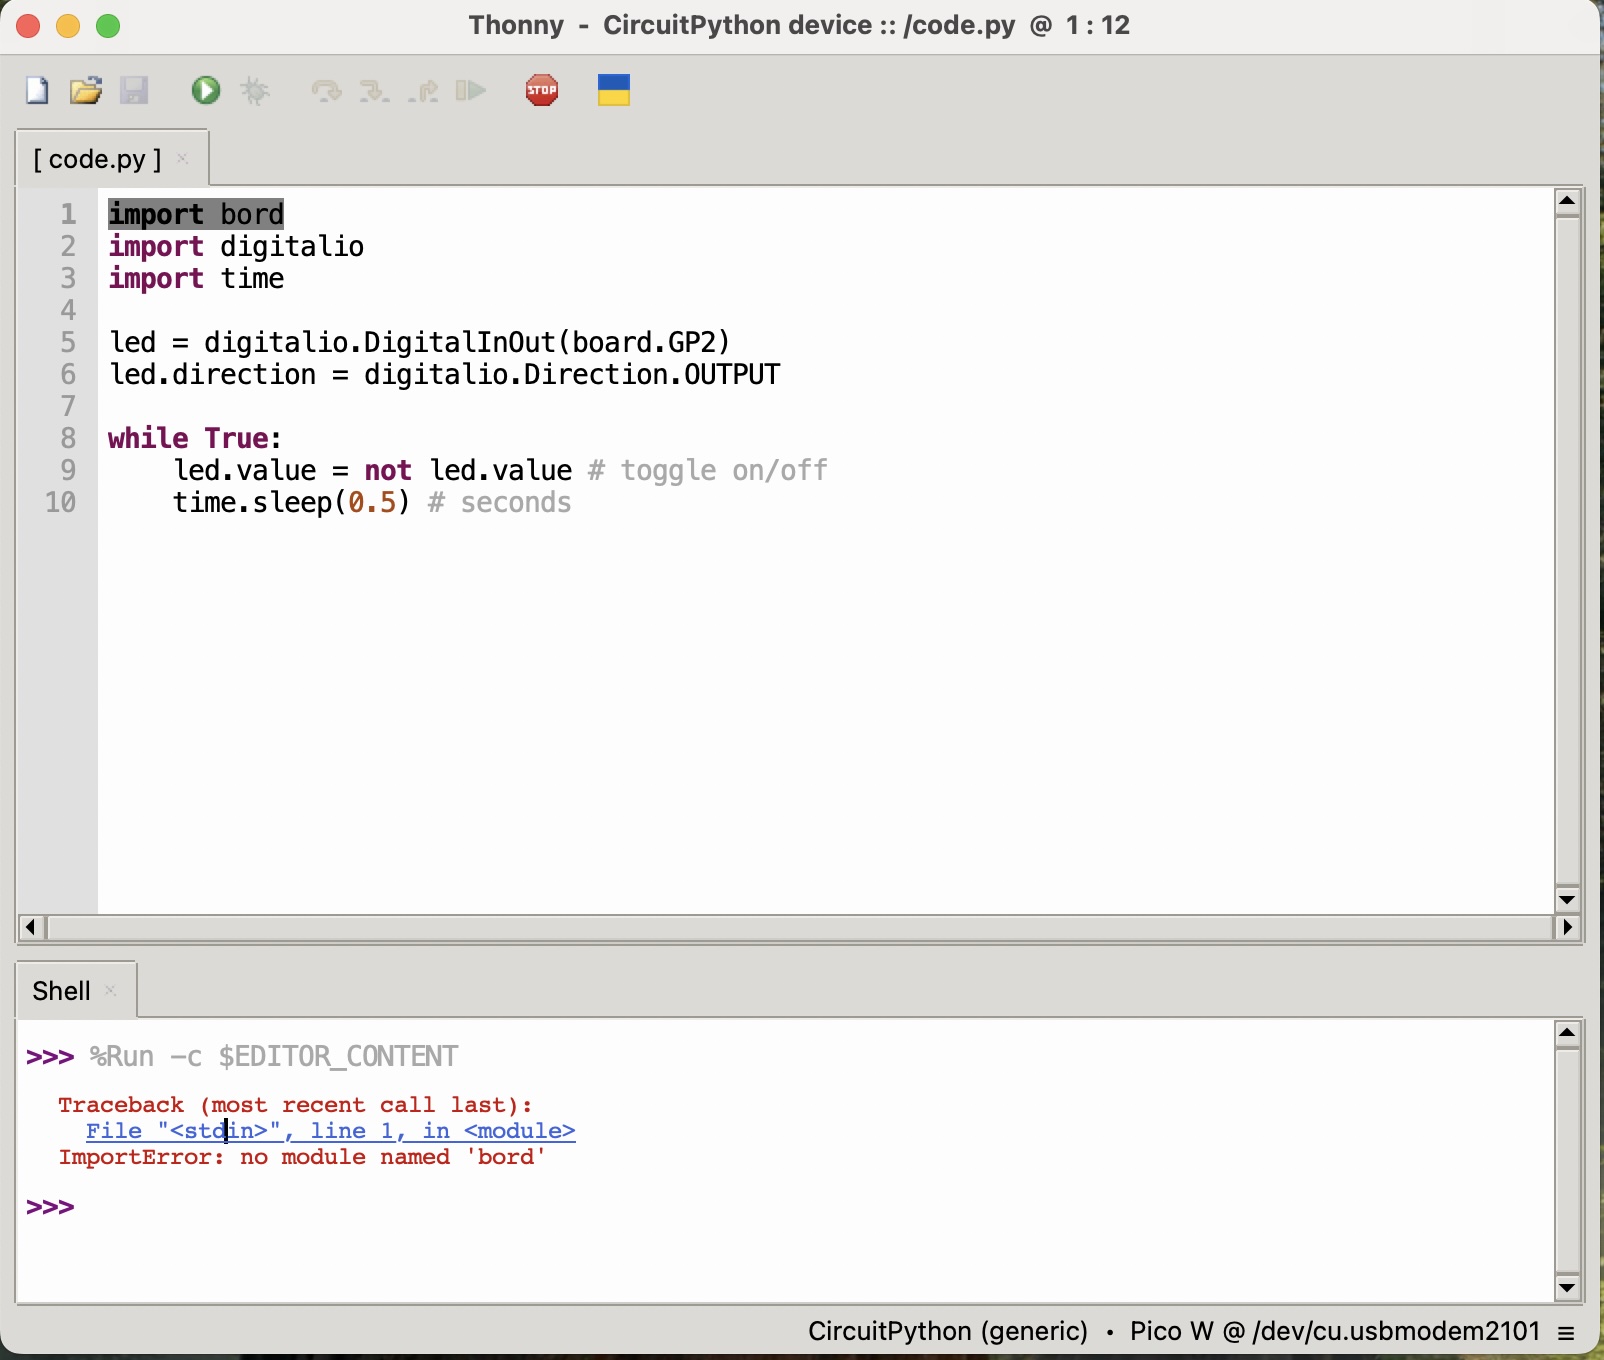Switch to the Shell tab
Screen dimensions: 1604x1360
click(x=61, y=990)
